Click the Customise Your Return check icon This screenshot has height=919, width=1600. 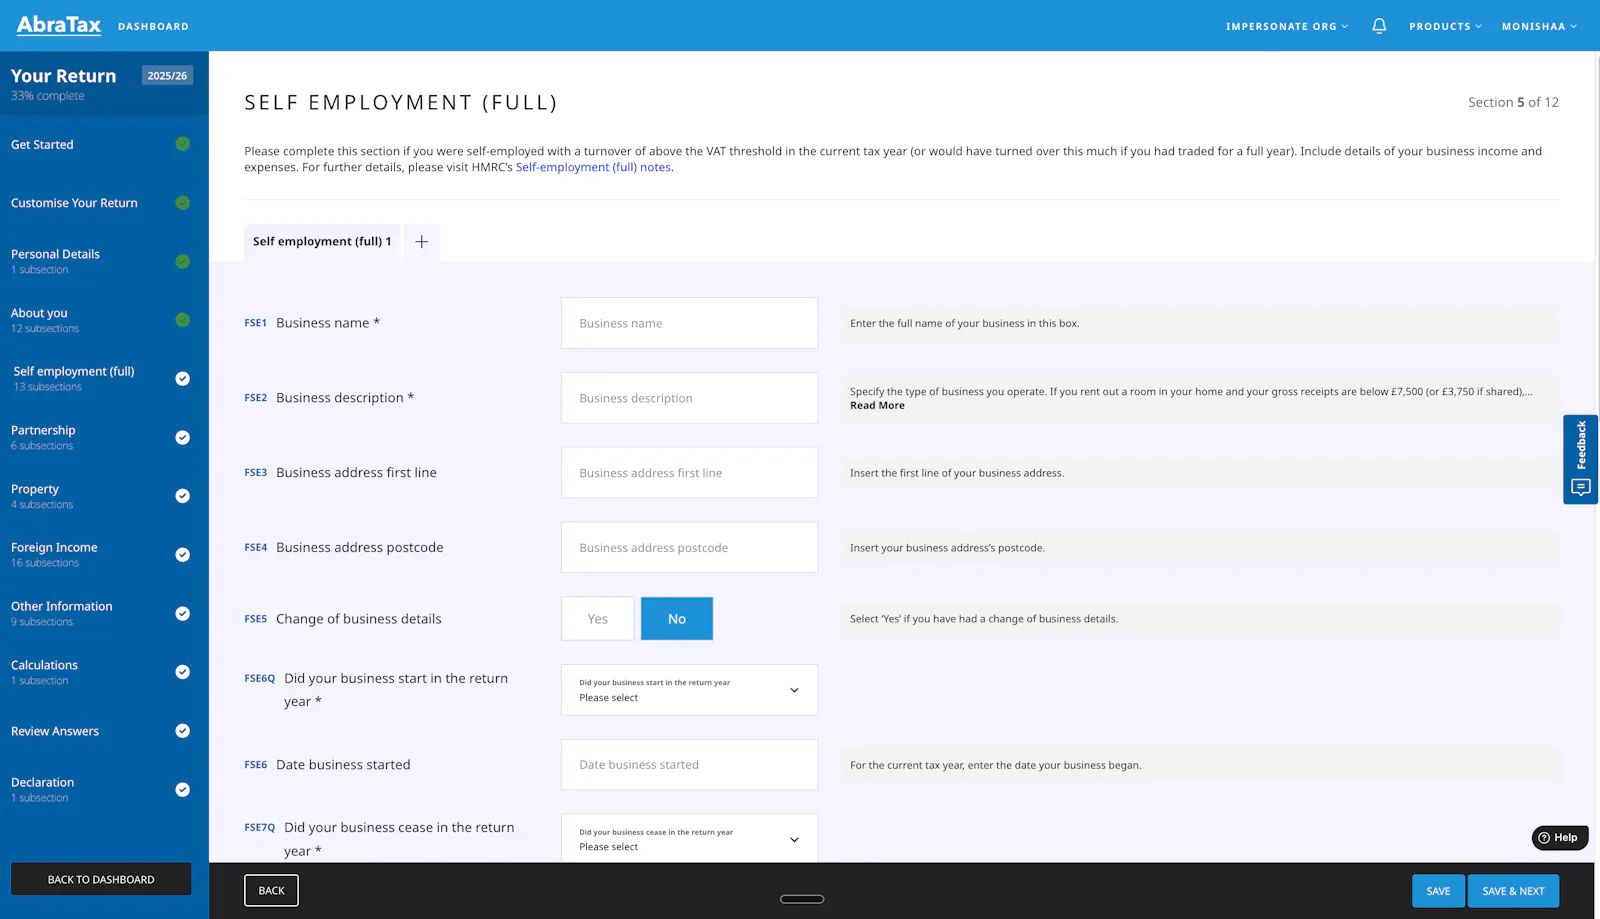pyautogui.click(x=182, y=203)
